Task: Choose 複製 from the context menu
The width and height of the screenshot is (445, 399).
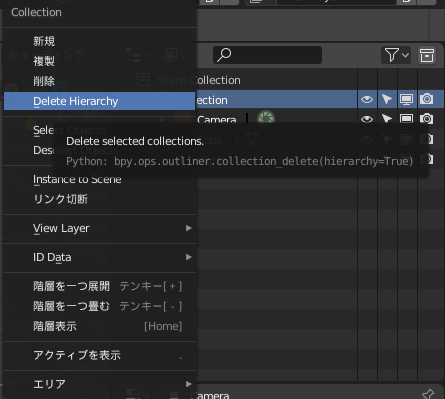Action: (x=99, y=61)
